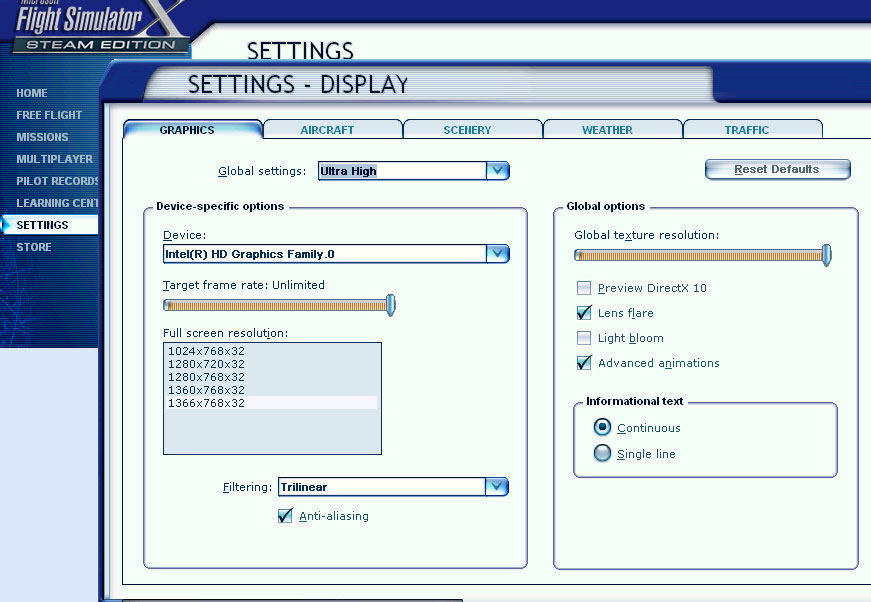Viewport: 871px width, 602px height.
Task: Click the Target frame rate slider
Action: click(278, 306)
